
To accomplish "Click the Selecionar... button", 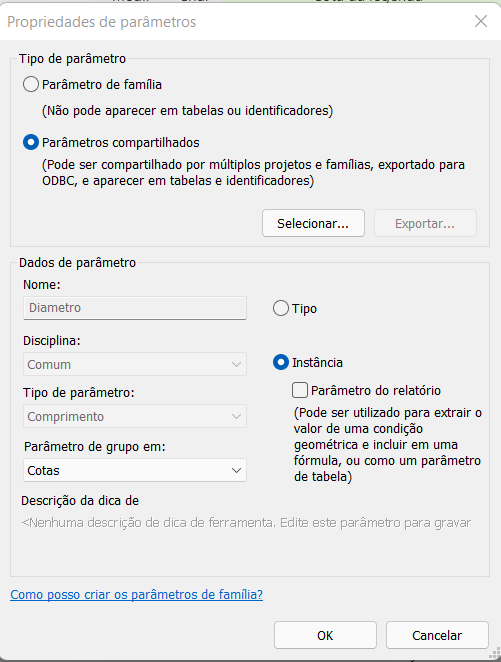I will 313,223.
